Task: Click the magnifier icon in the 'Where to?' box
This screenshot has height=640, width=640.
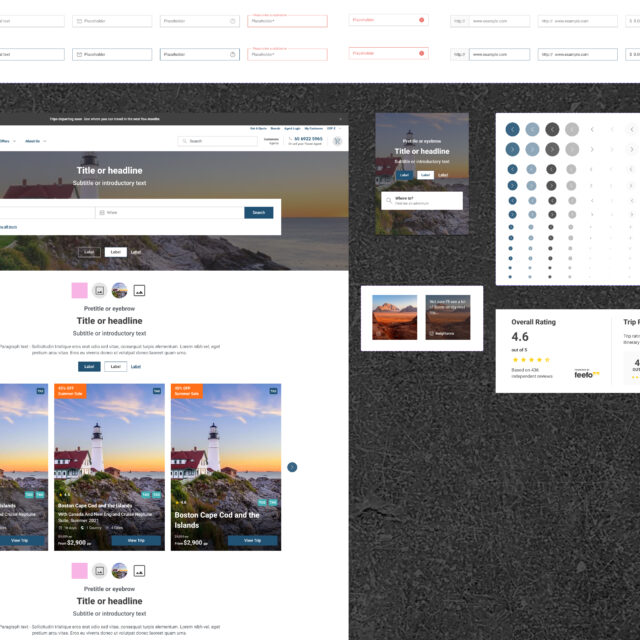Action: [389, 200]
